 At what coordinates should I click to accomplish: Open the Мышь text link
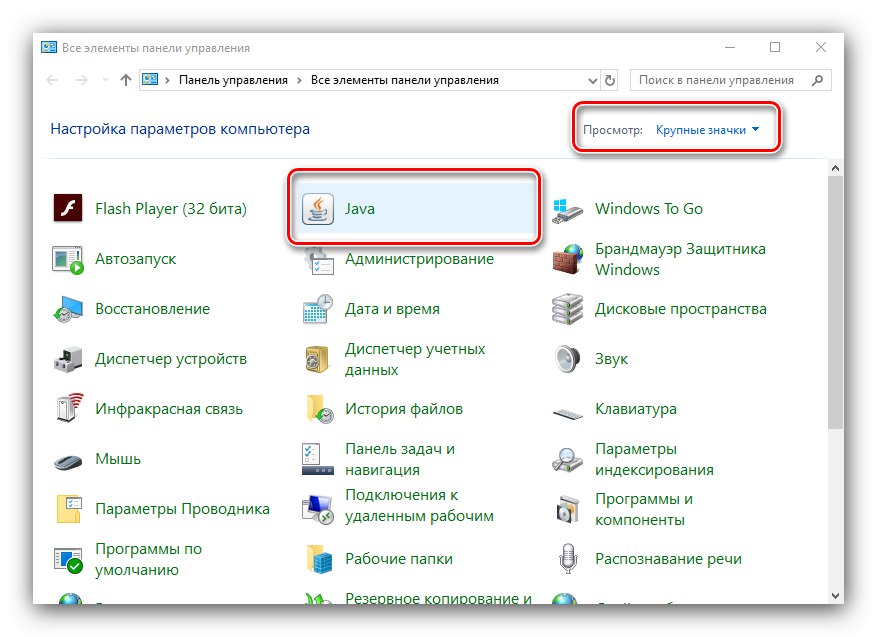[118, 459]
